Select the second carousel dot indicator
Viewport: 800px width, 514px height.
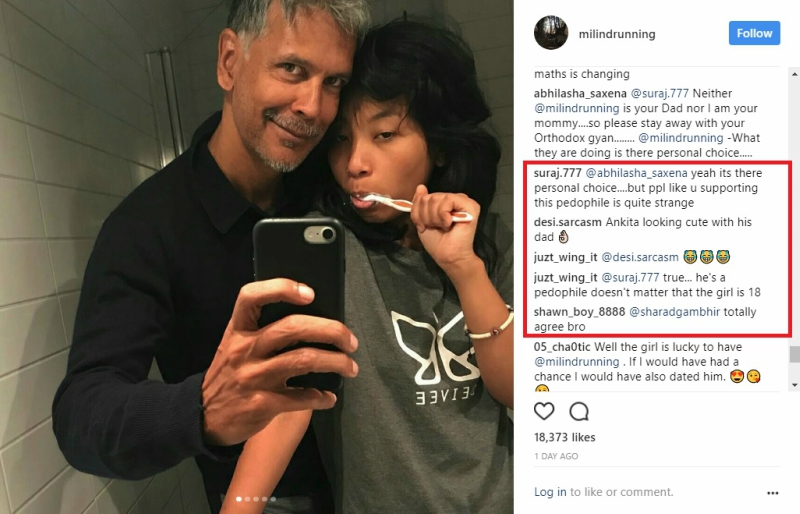click(247, 499)
